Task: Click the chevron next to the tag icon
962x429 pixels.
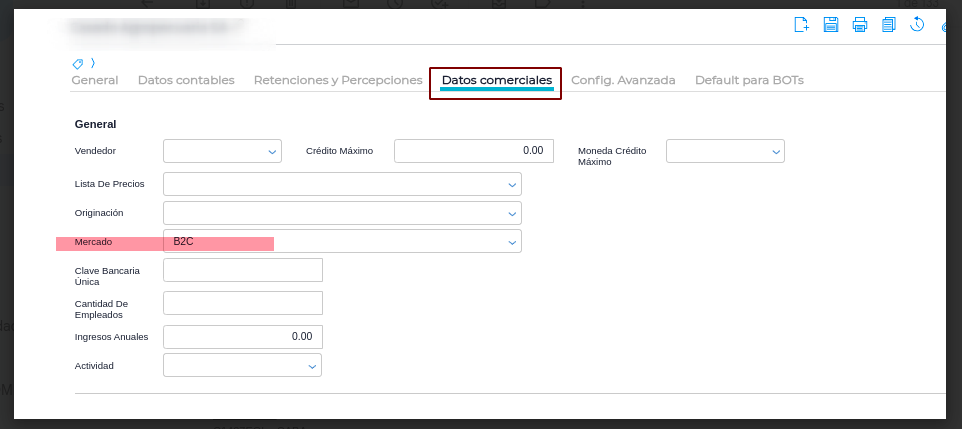Action: pyautogui.click(x=93, y=63)
